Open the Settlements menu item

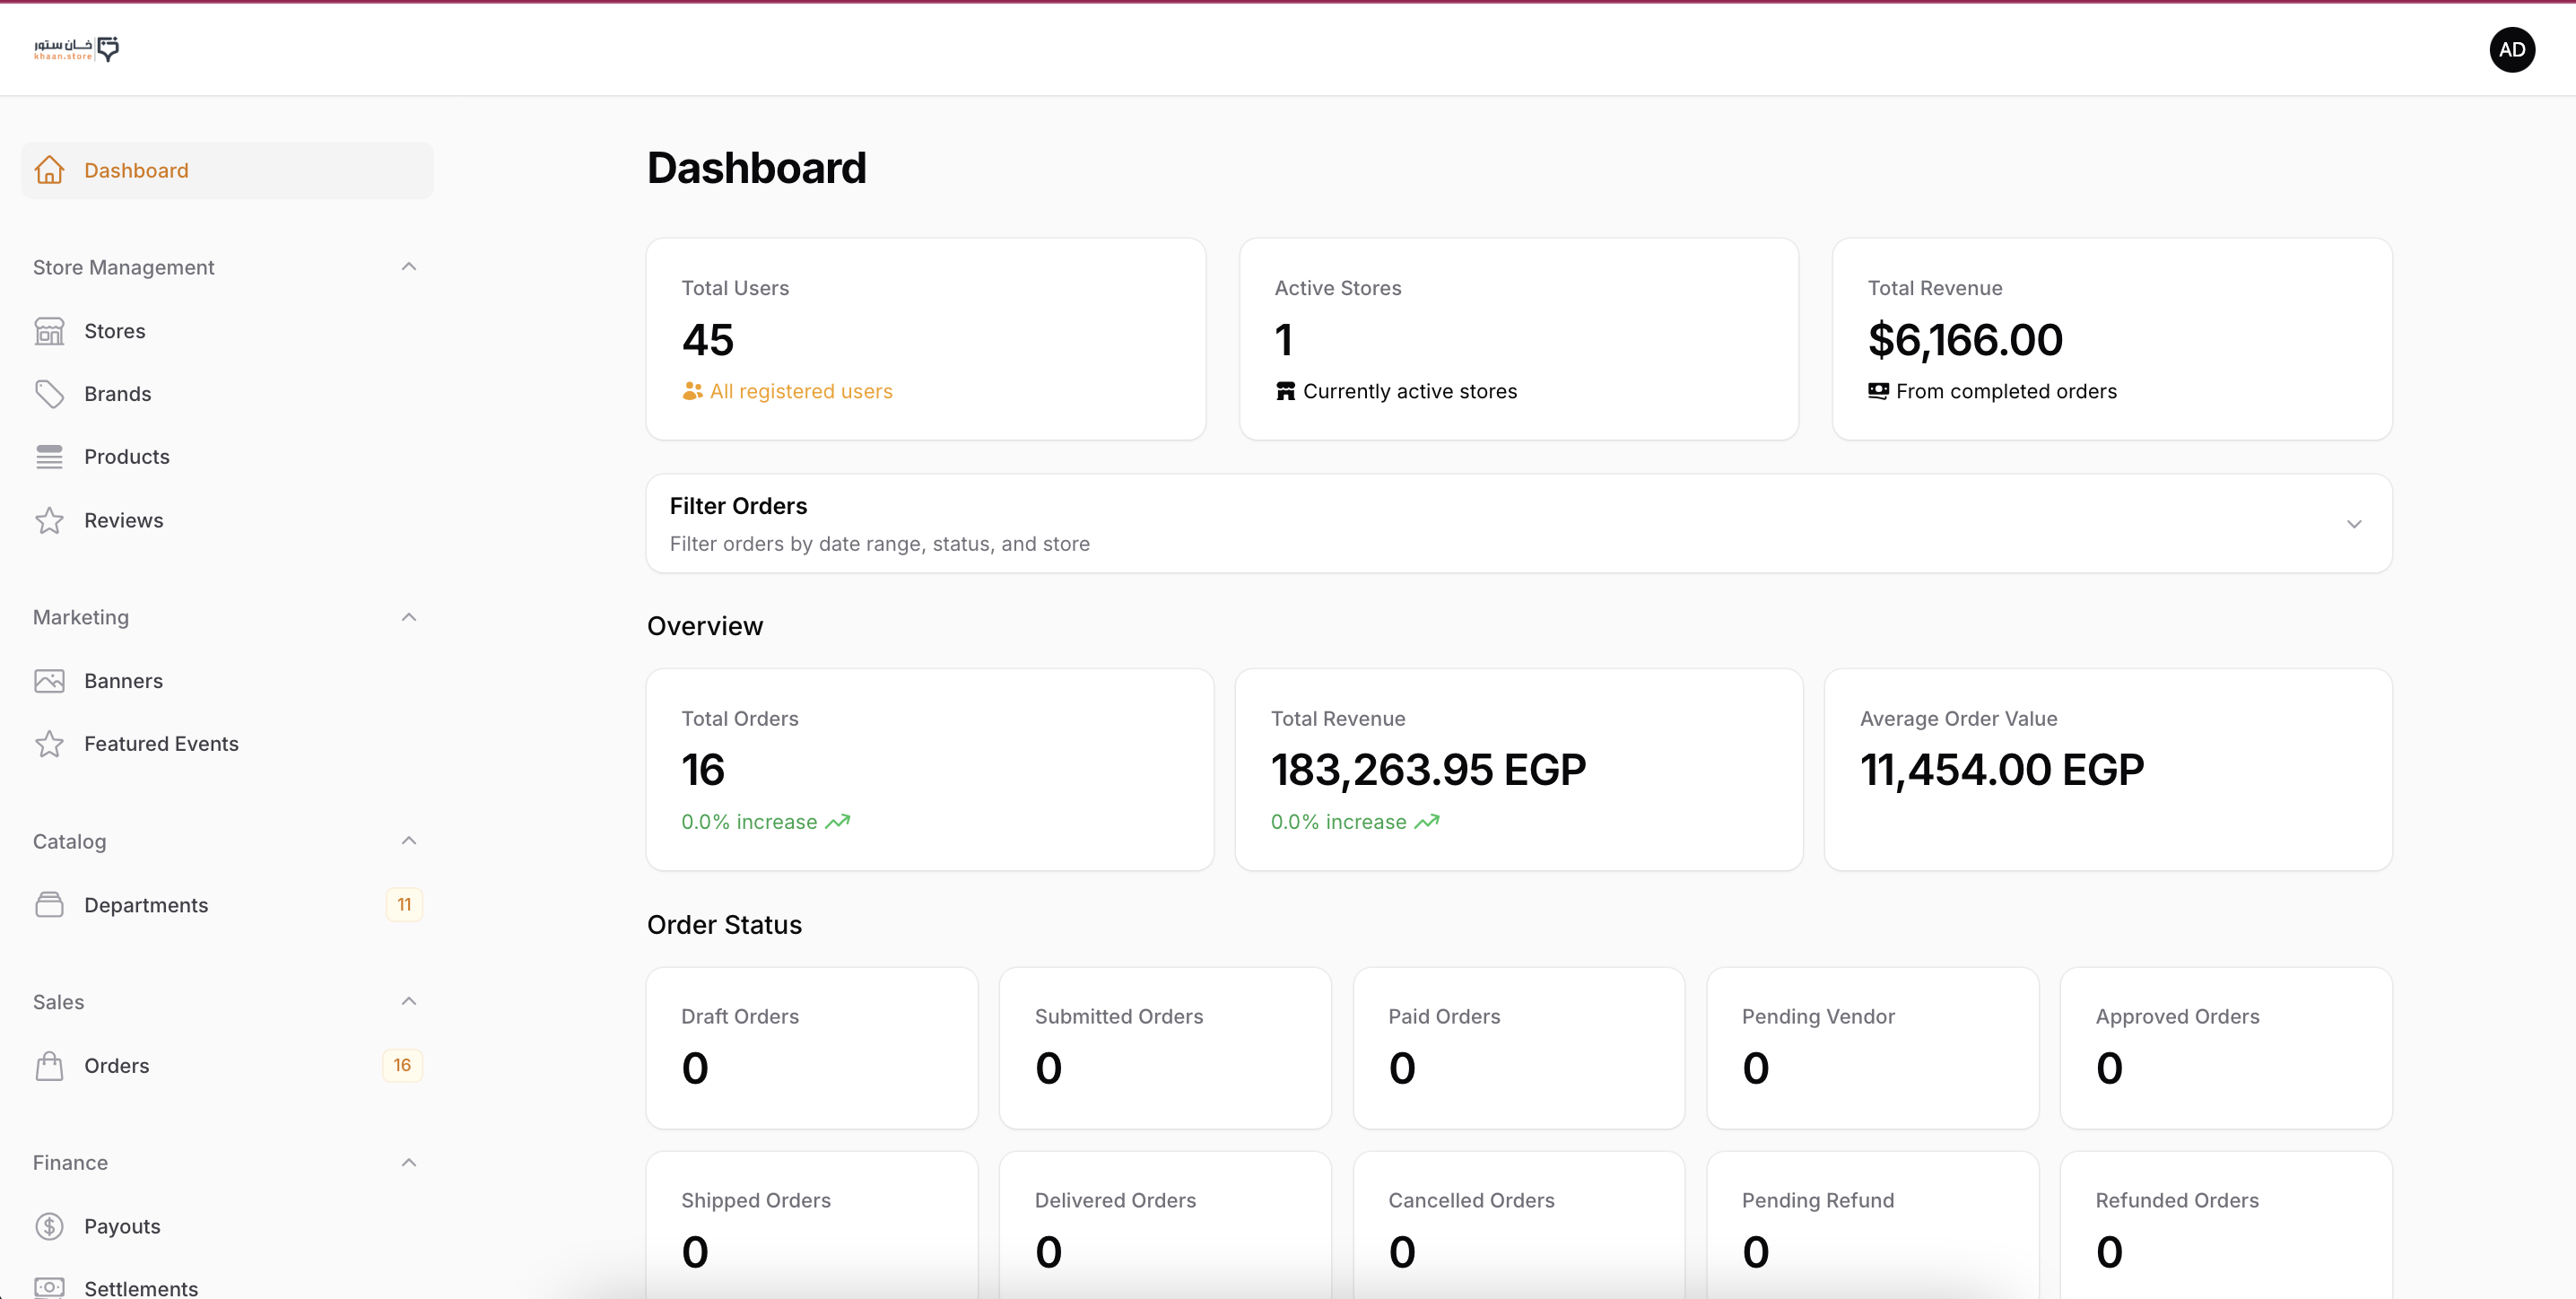pyautogui.click(x=141, y=1288)
